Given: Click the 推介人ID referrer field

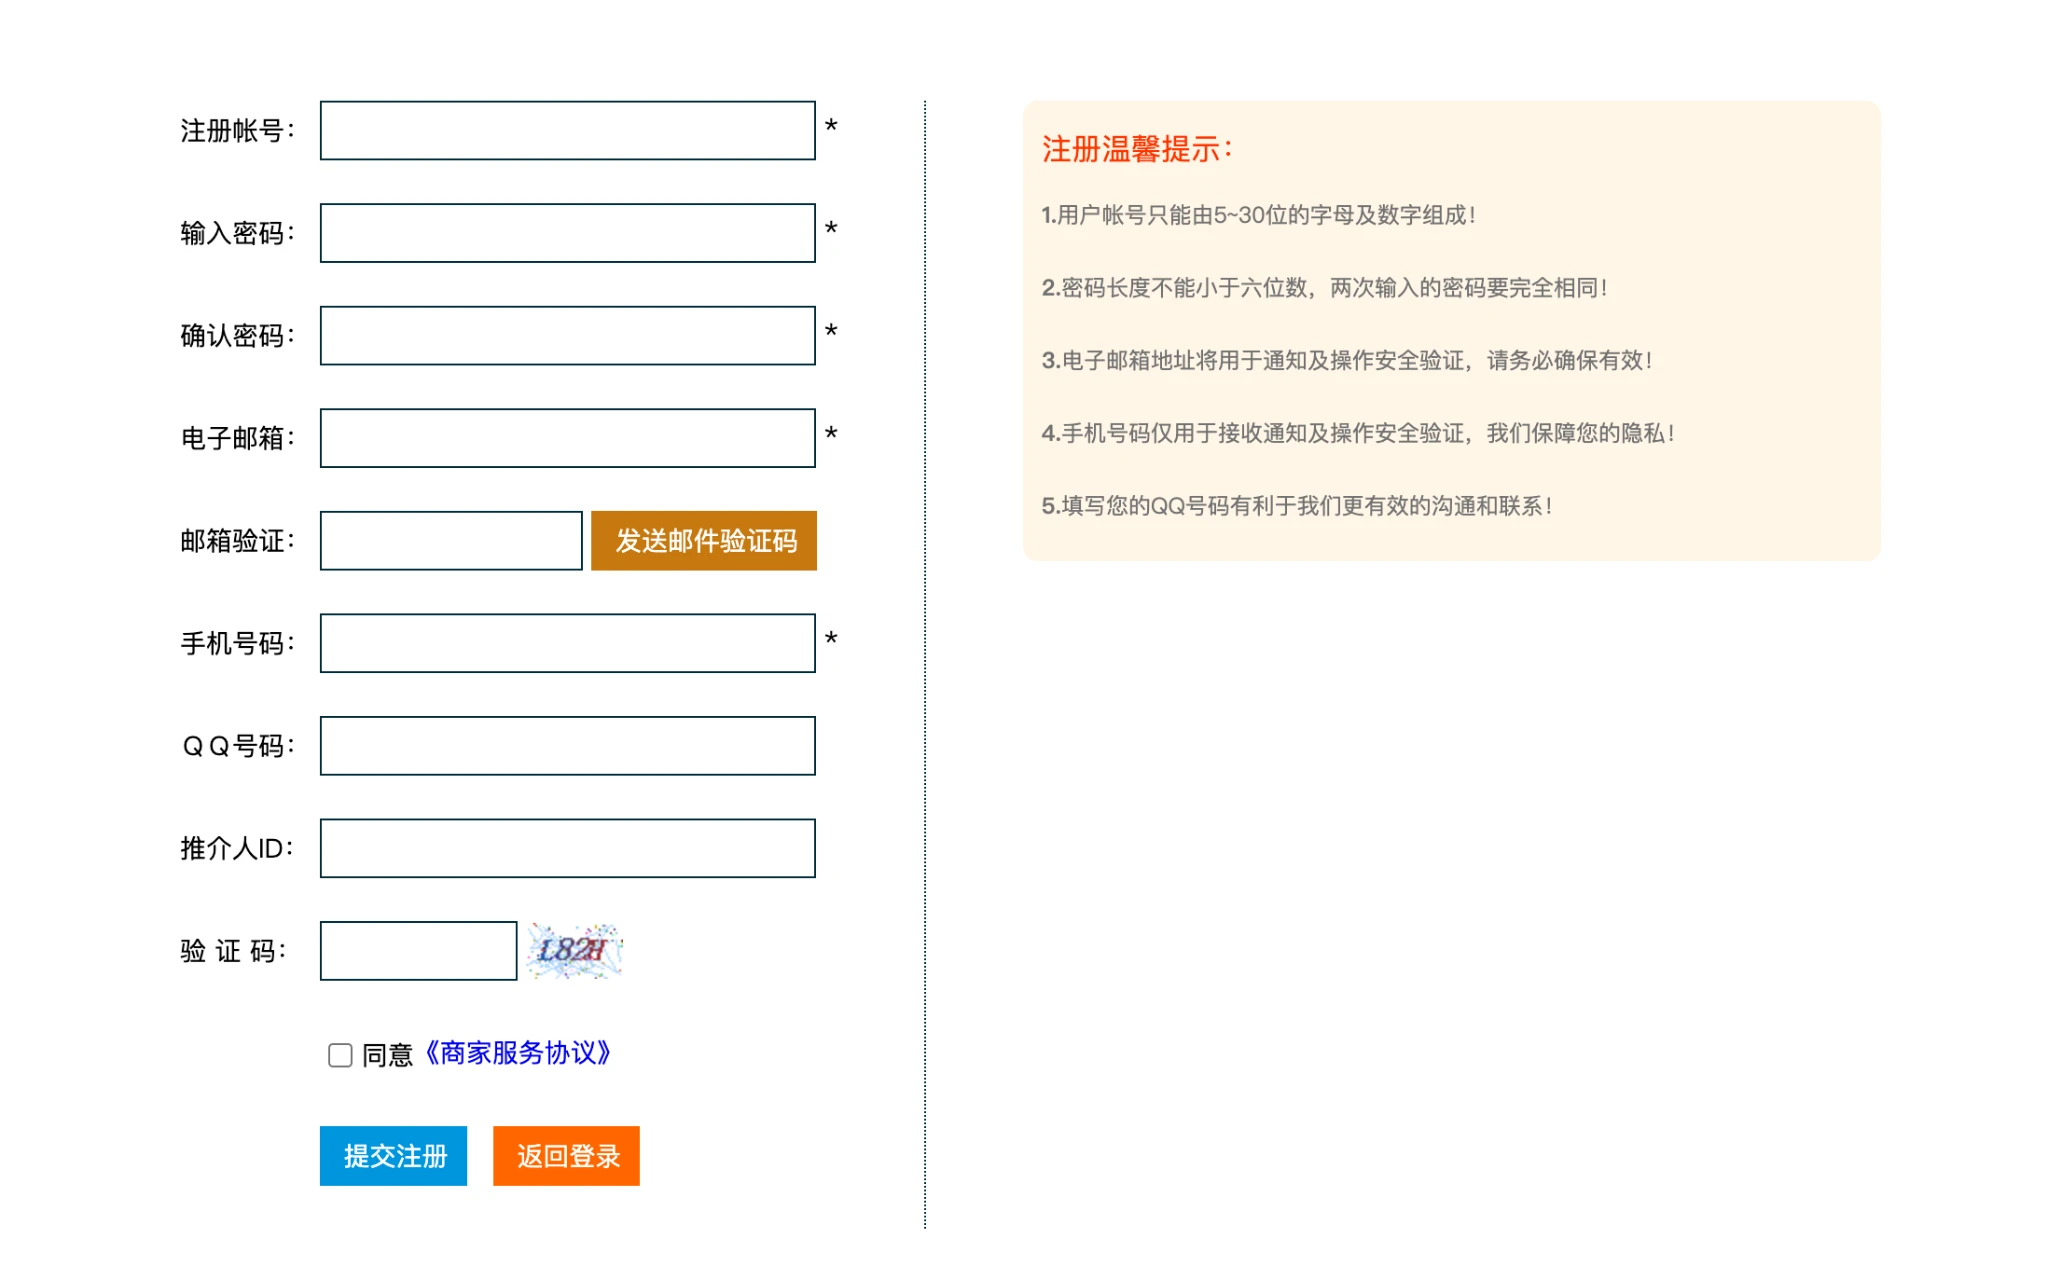Looking at the screenshot, I should pyautogui.click(x=567, y=848).
